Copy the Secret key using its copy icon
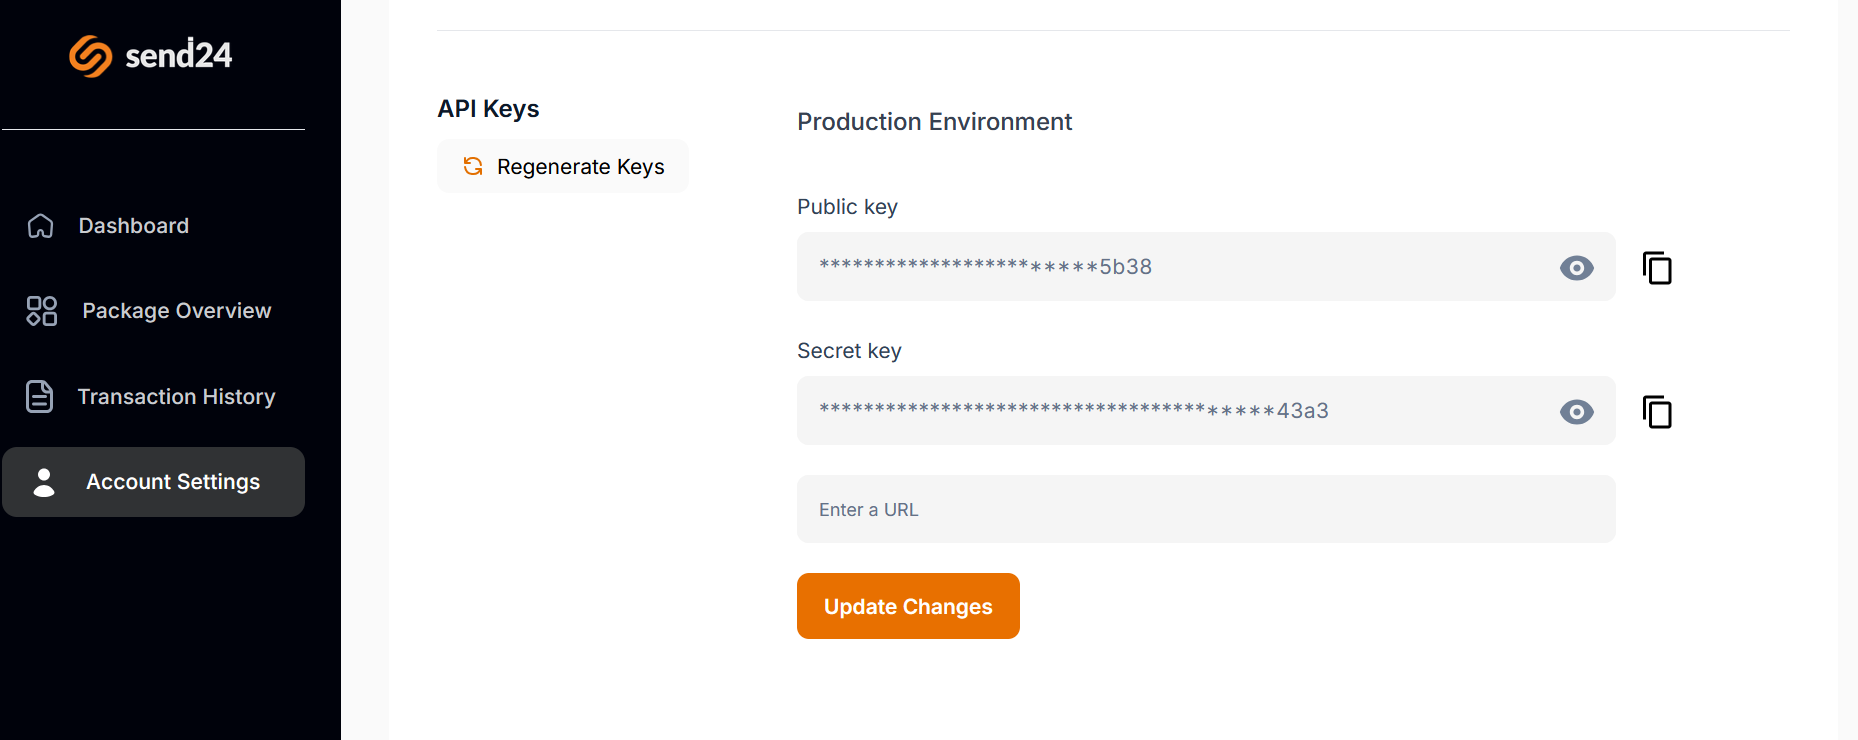Screen dimensions: 1858x740 (1657, 412)
